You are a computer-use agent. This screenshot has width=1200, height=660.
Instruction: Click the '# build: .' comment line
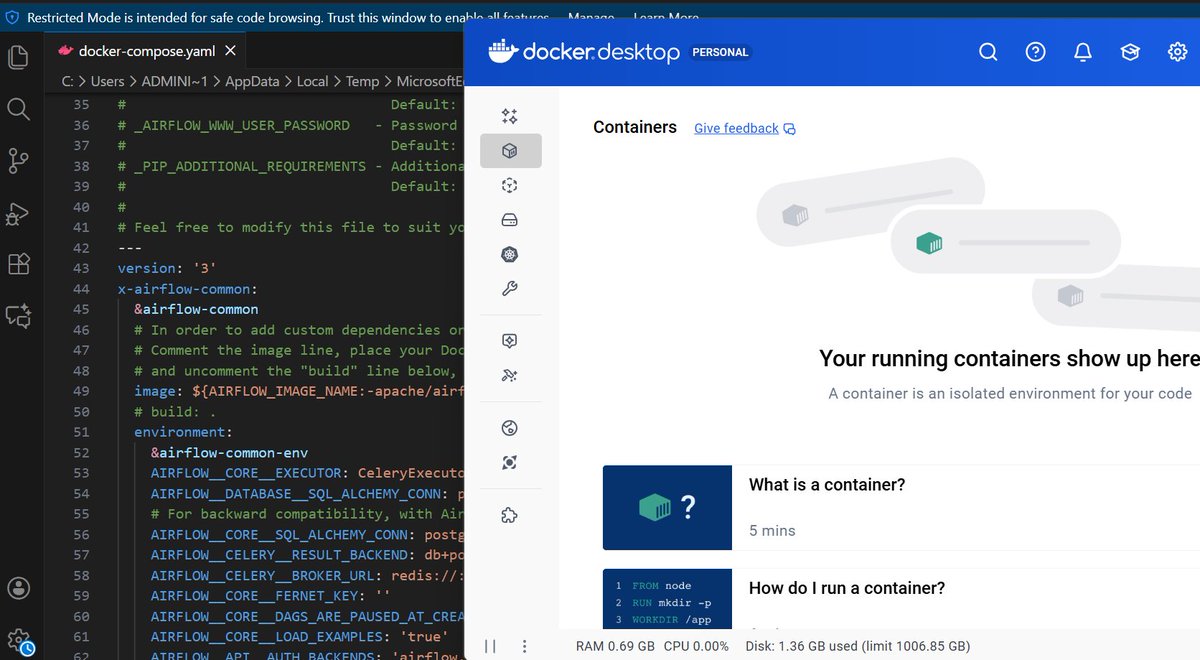[x=175, y=412]
